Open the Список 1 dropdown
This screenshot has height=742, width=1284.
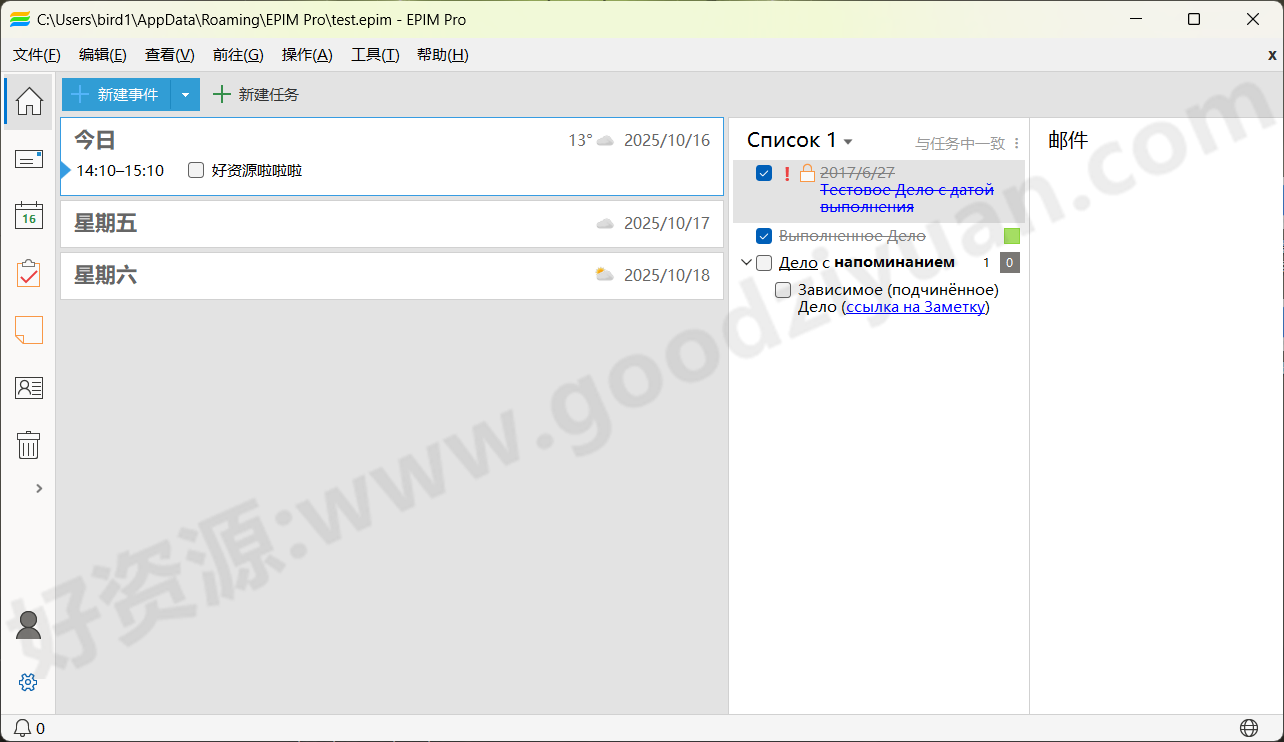848,140
